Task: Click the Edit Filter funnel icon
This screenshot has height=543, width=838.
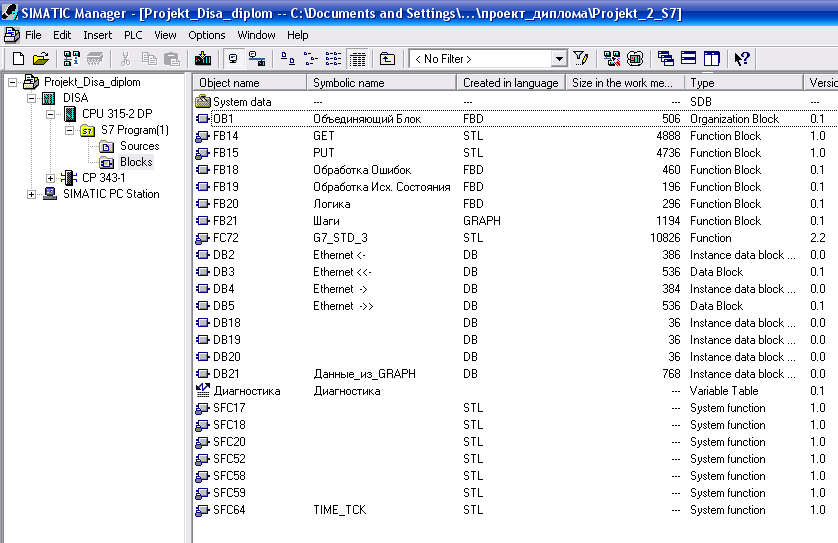Action: tap(580, 59)
